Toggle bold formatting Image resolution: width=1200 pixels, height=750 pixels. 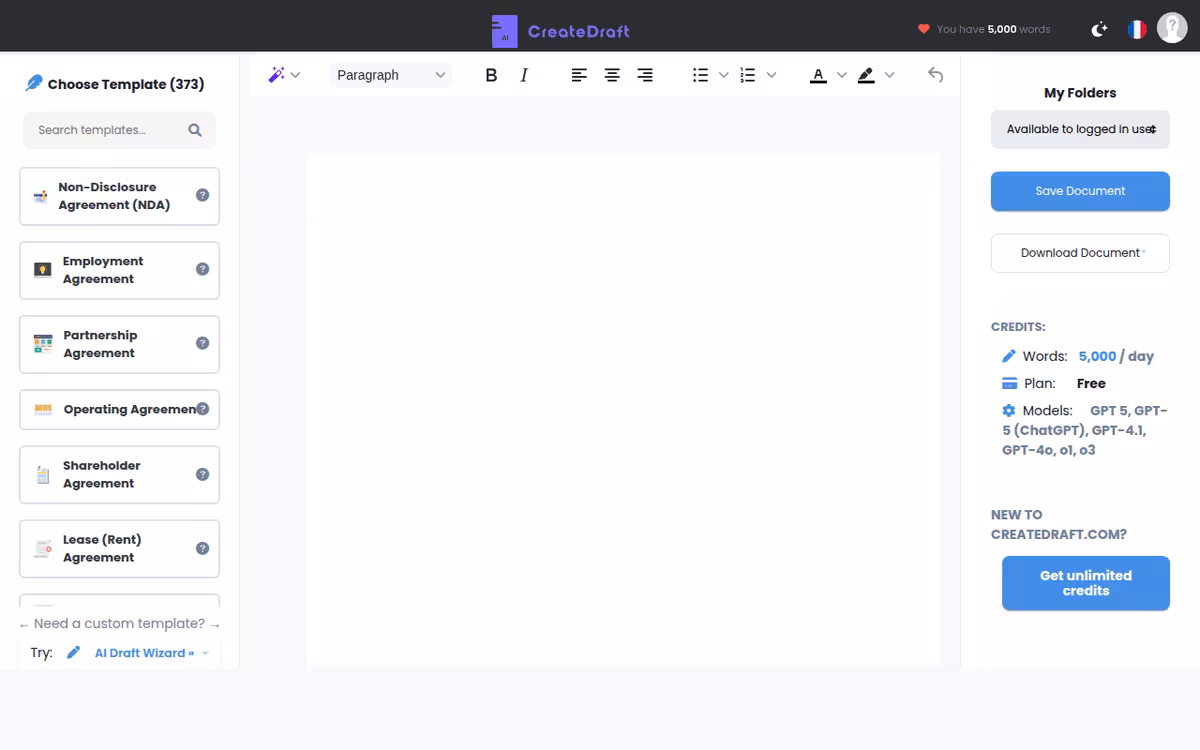[x=491, y=75]
